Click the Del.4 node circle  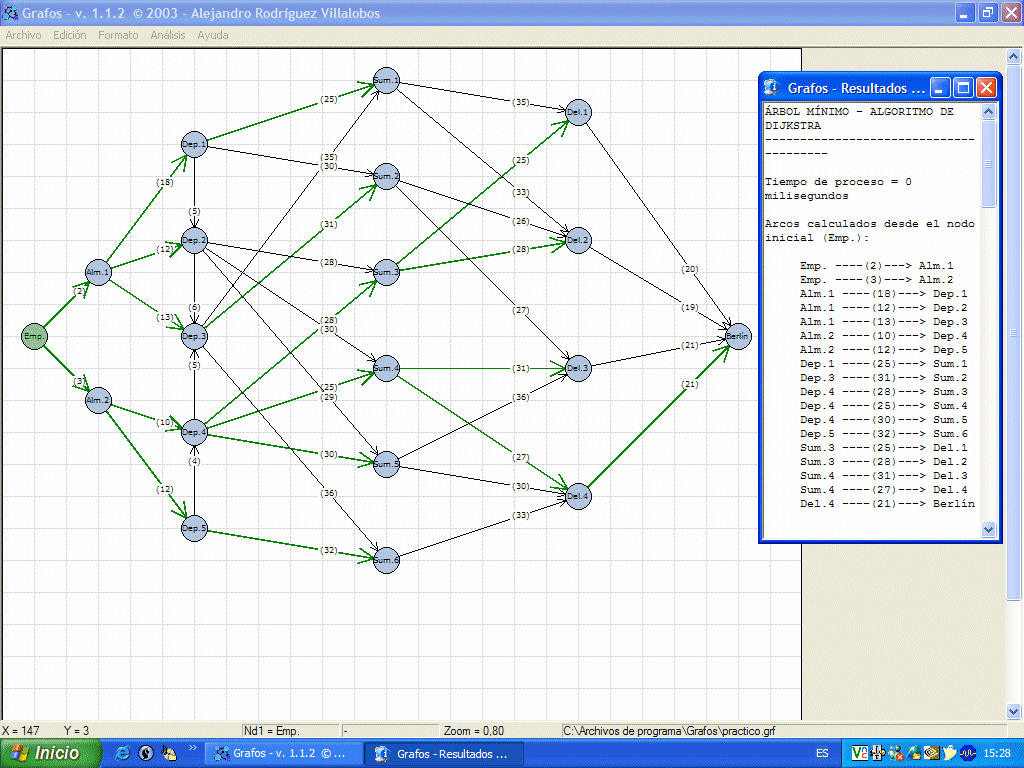[579, 496]
